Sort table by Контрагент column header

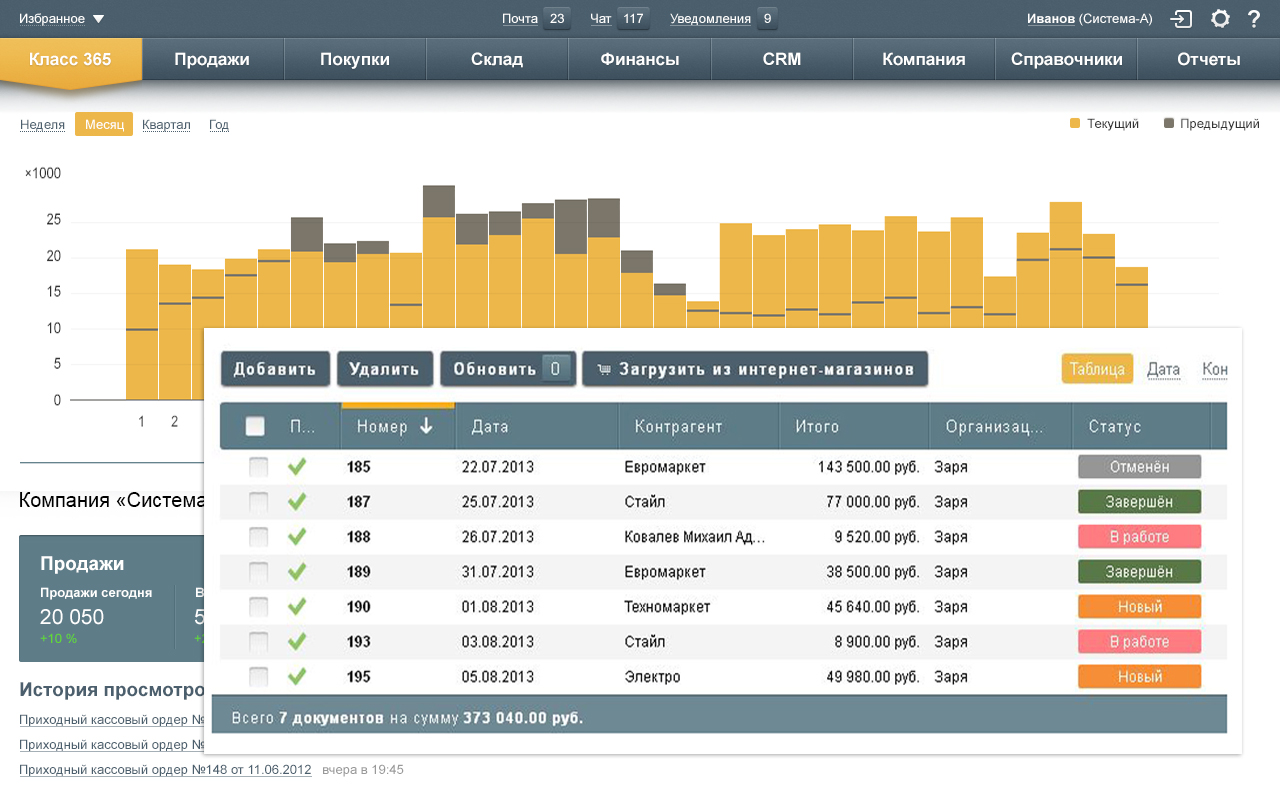(x=699, y=426)
